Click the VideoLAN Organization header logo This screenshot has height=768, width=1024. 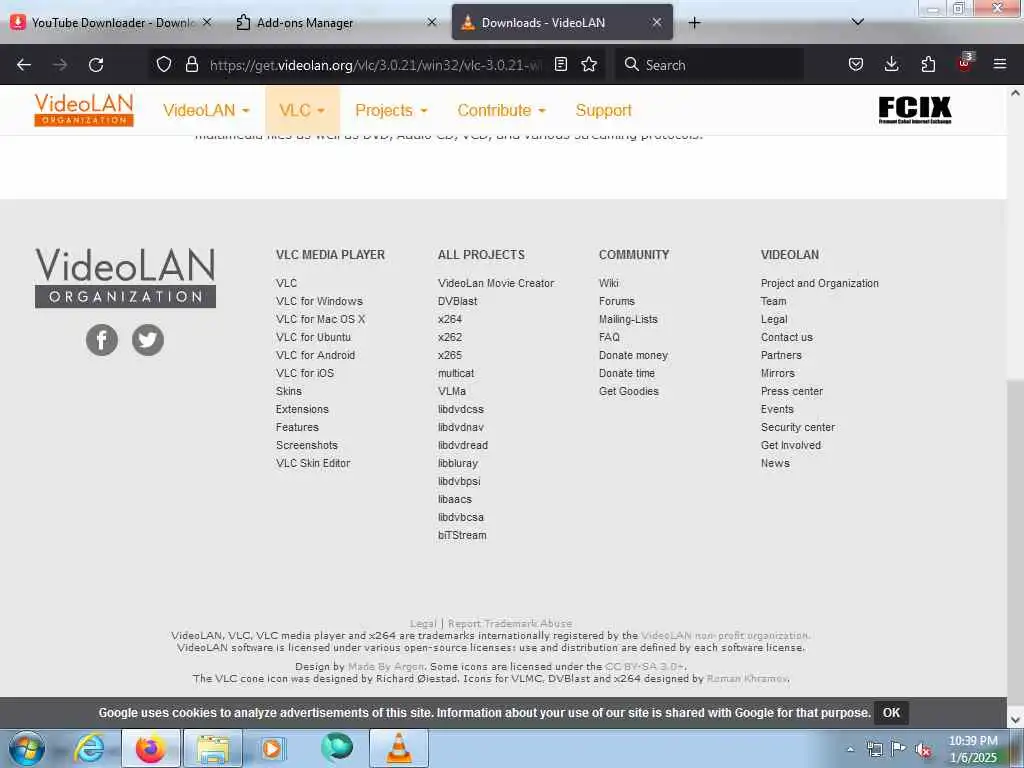[x=84, y=109]
